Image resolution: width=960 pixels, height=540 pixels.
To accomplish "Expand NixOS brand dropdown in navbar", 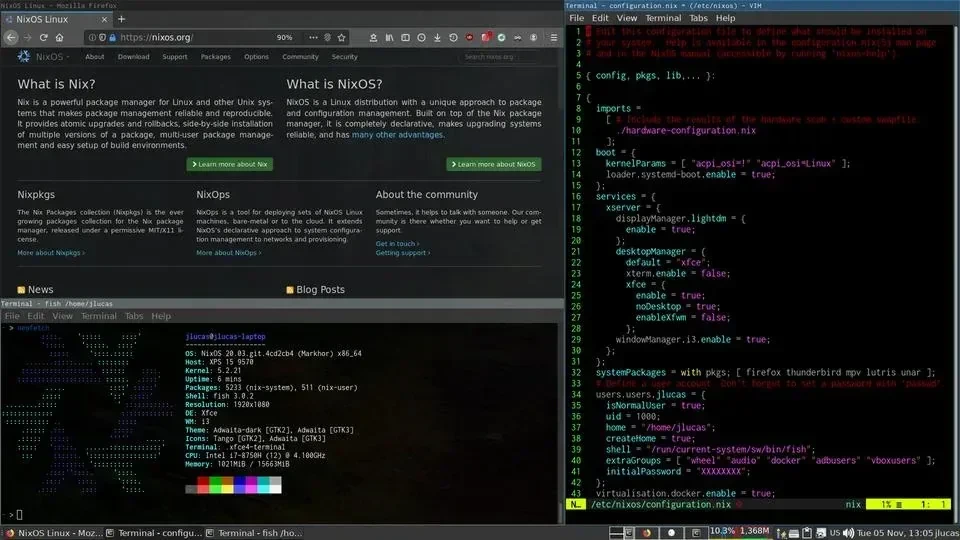I will pos(51,56).
